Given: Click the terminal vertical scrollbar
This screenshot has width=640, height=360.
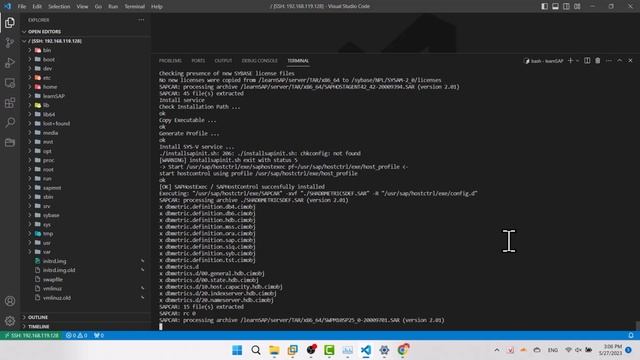Looking at the screenshot, I should pos(638,325).
